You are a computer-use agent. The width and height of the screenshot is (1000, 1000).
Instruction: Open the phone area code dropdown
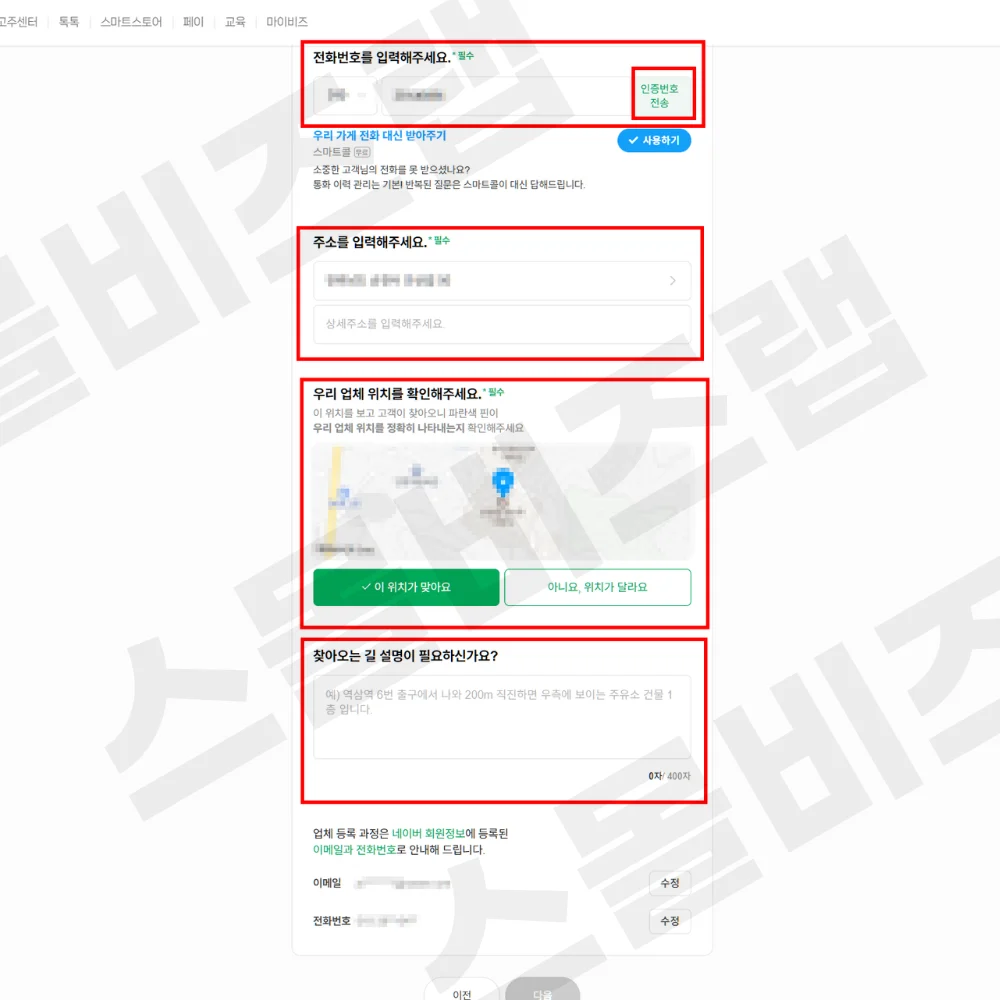point(345,96)
